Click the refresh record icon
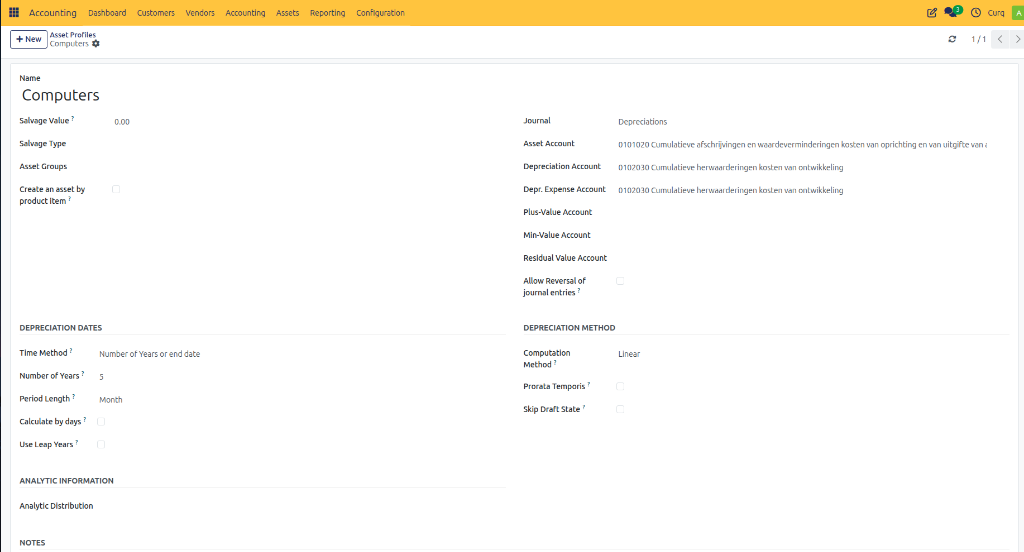Screen dimensions: 1024x552 click(x=952, y=39)
